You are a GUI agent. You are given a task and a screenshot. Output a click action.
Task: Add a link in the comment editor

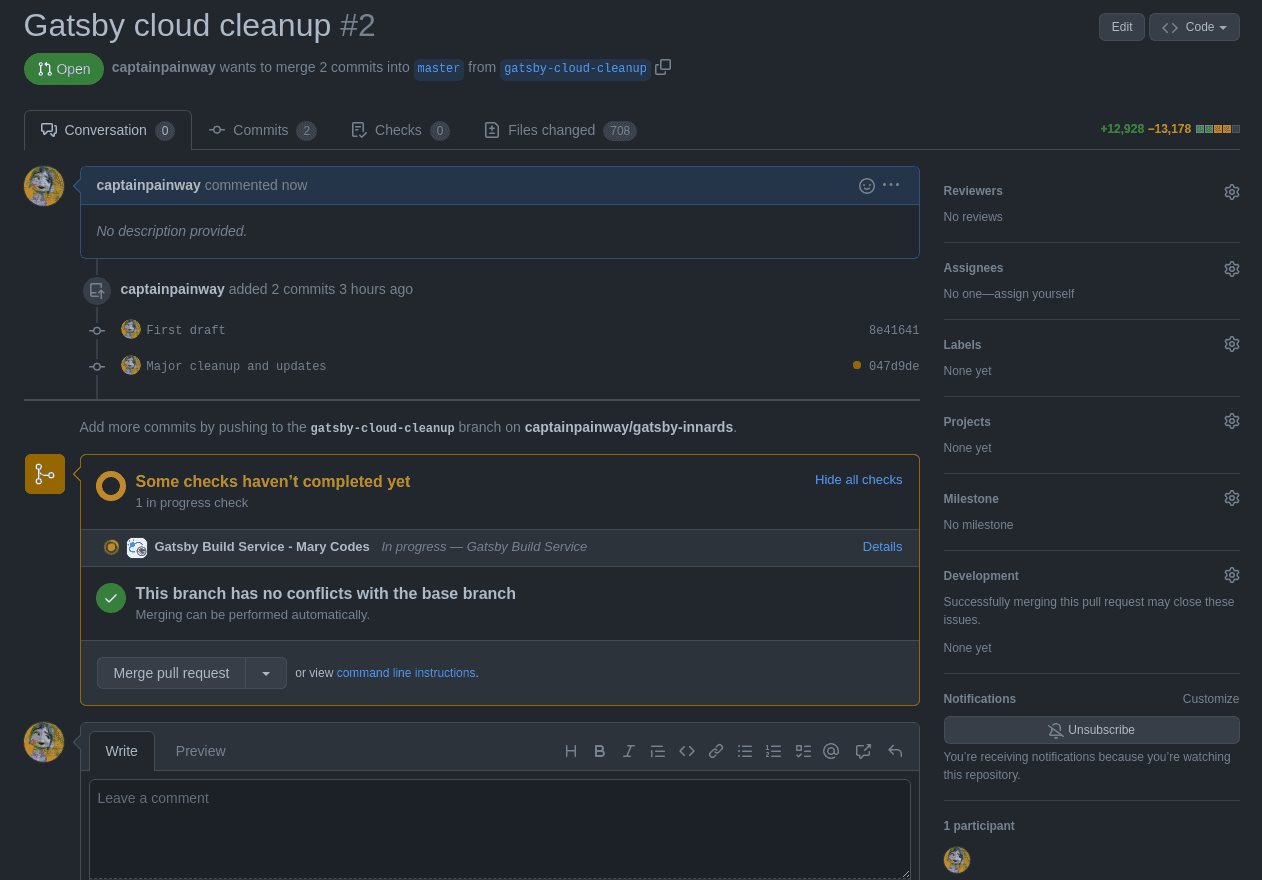[x=716, y=751]
